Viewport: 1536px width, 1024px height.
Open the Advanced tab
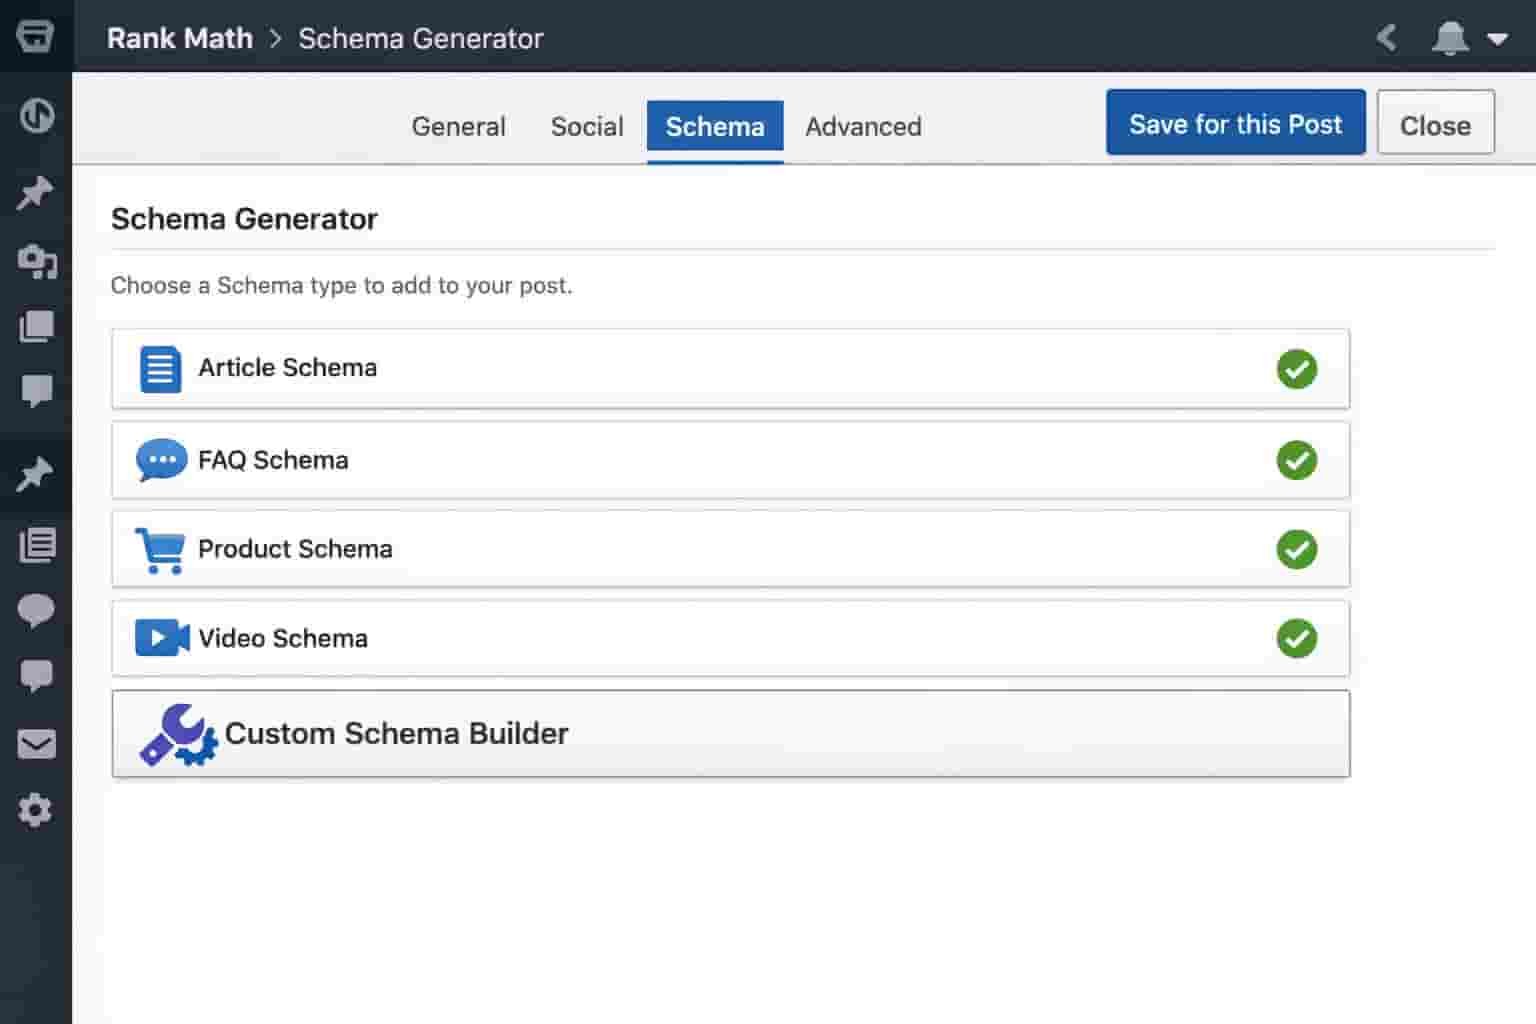(864, 127)
